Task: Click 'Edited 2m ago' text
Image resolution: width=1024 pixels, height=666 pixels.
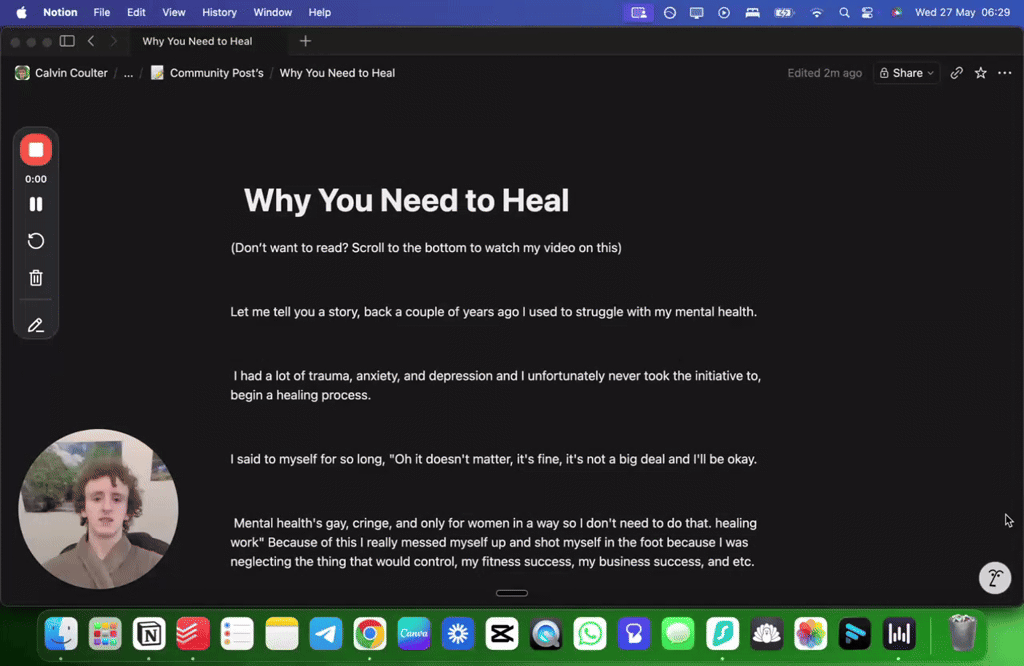Action: click(824, 73)
